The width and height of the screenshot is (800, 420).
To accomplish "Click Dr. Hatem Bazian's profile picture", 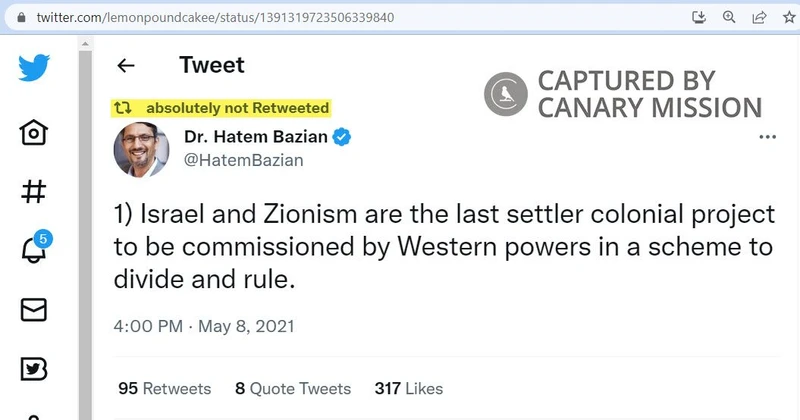I will tap(141, 149).
